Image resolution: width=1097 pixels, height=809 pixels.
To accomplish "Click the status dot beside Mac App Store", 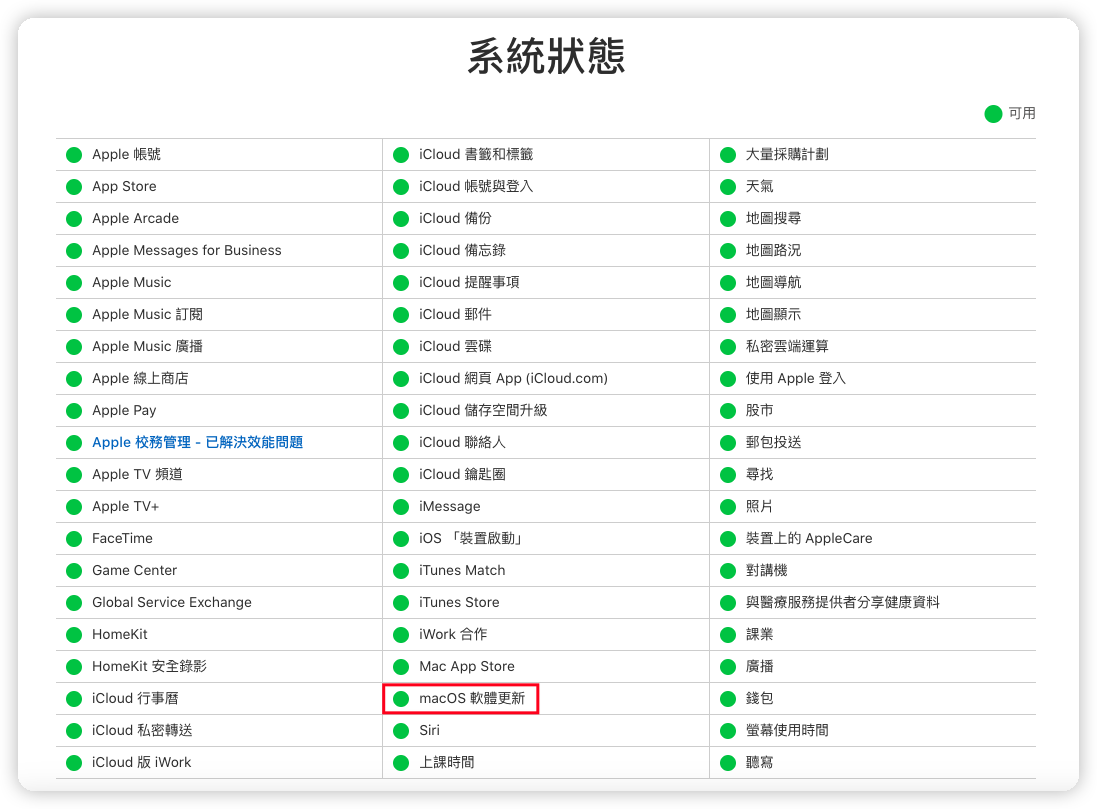I will tap(401, 667).
